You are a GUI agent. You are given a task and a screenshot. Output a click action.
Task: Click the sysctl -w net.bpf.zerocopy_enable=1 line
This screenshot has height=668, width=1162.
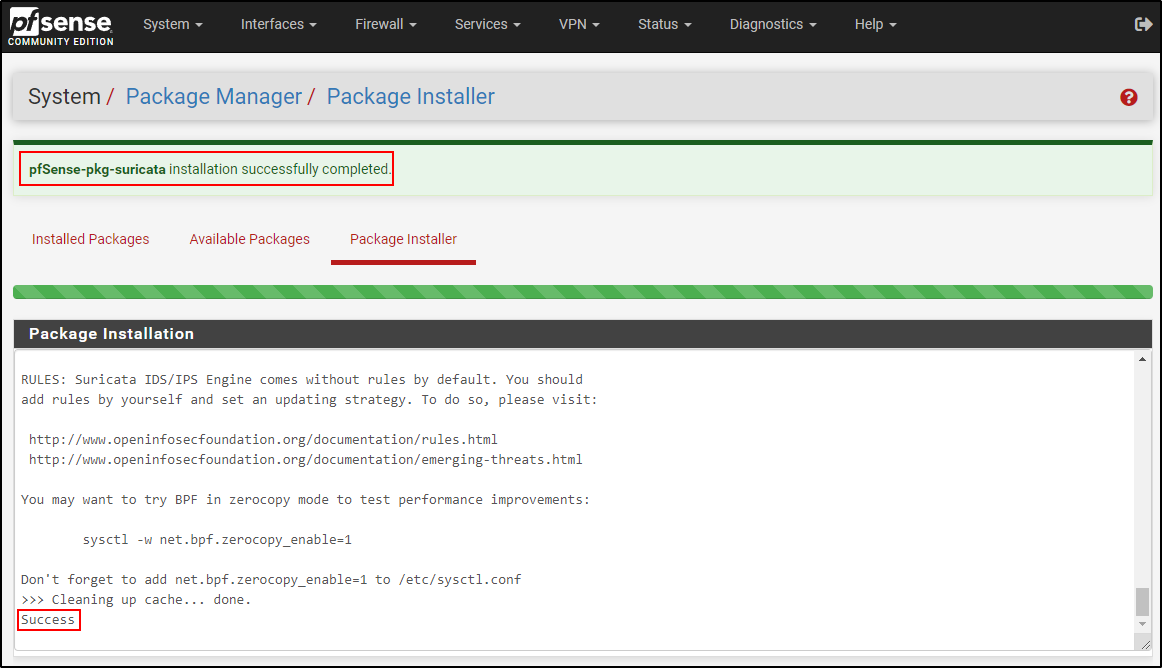(x=217, y=540)
